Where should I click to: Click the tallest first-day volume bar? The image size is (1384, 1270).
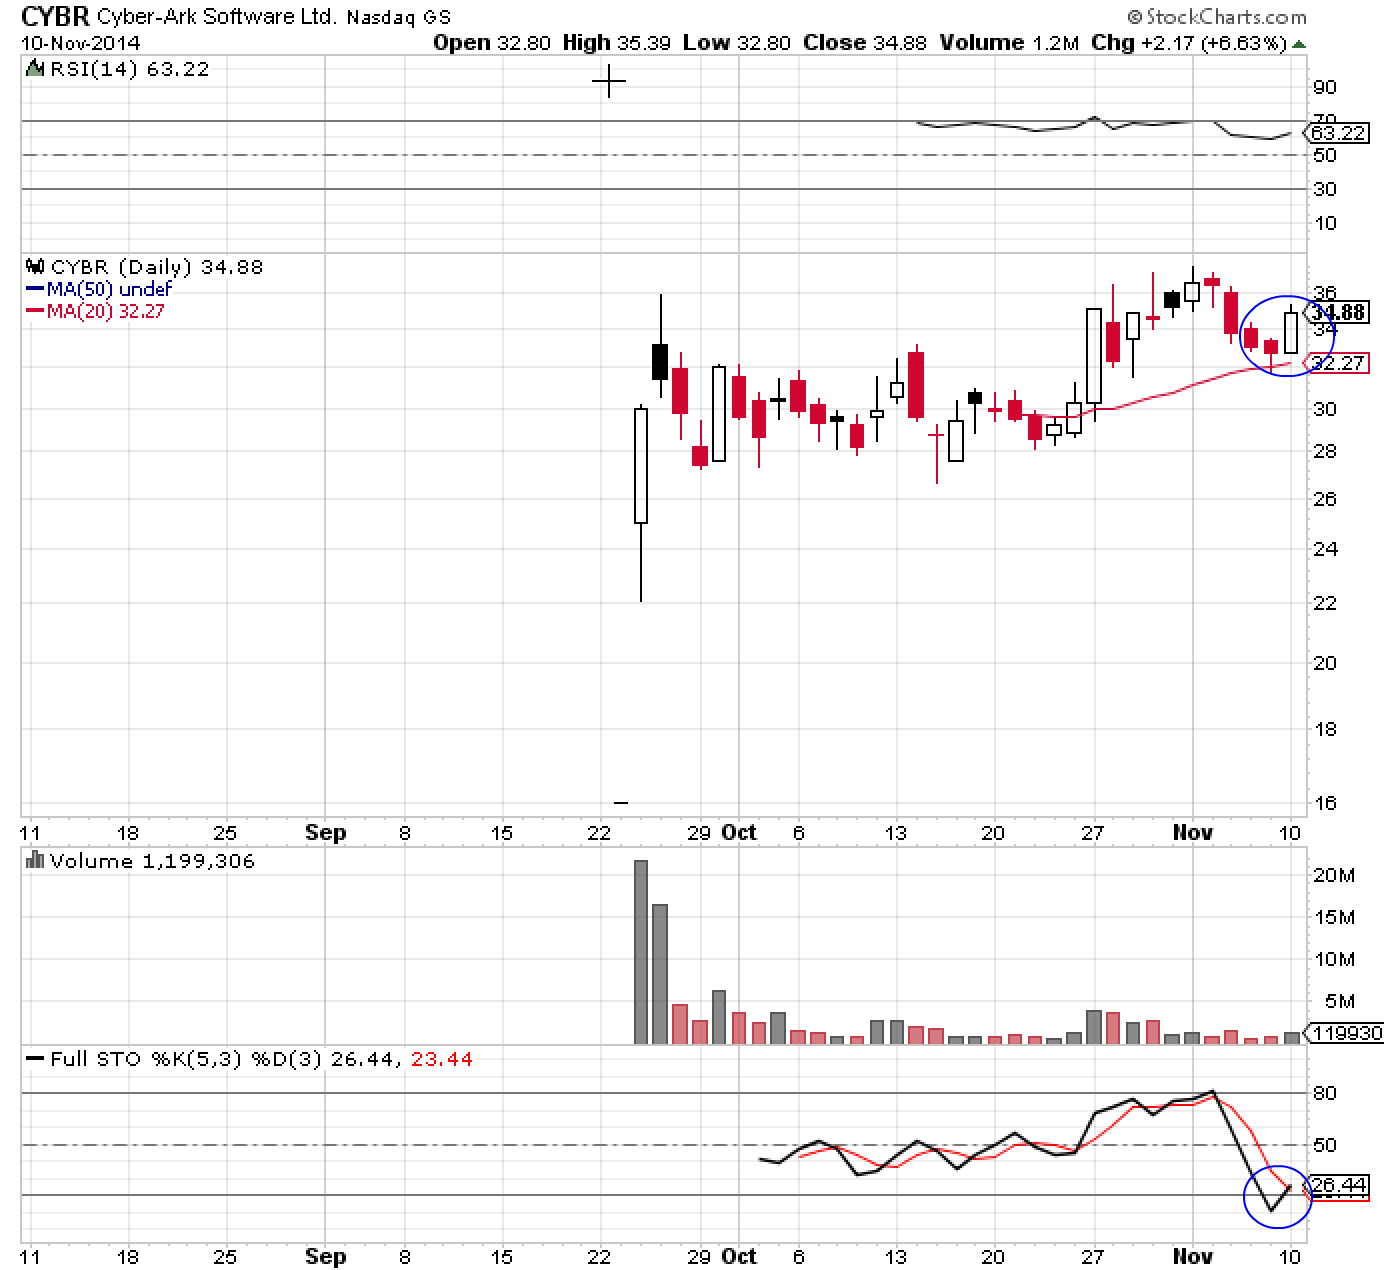(641, 951)
